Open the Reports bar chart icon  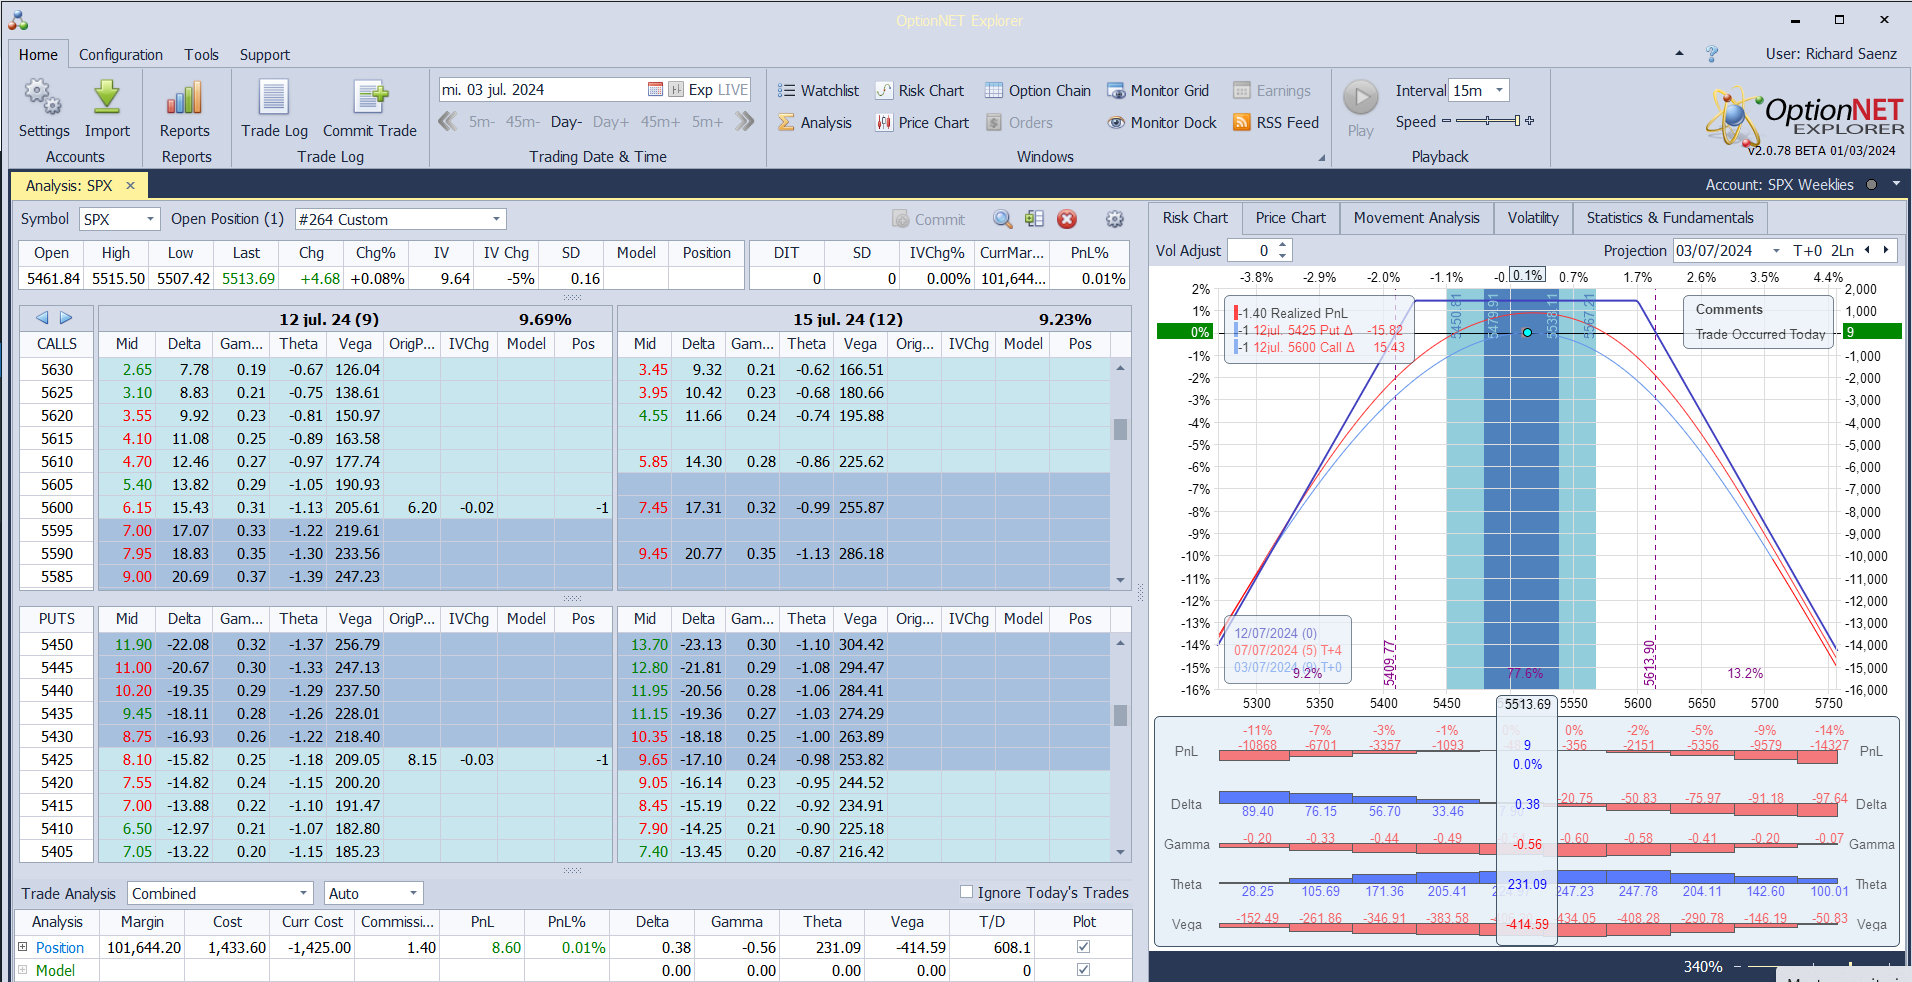[184, 99]
